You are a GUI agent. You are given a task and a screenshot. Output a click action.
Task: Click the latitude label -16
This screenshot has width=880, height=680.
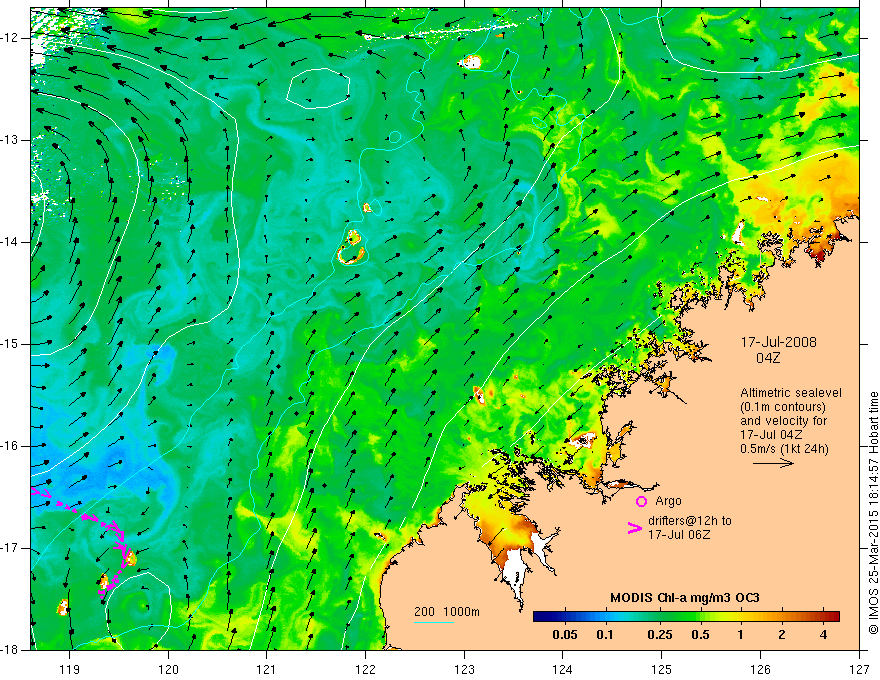coord(11,446)
